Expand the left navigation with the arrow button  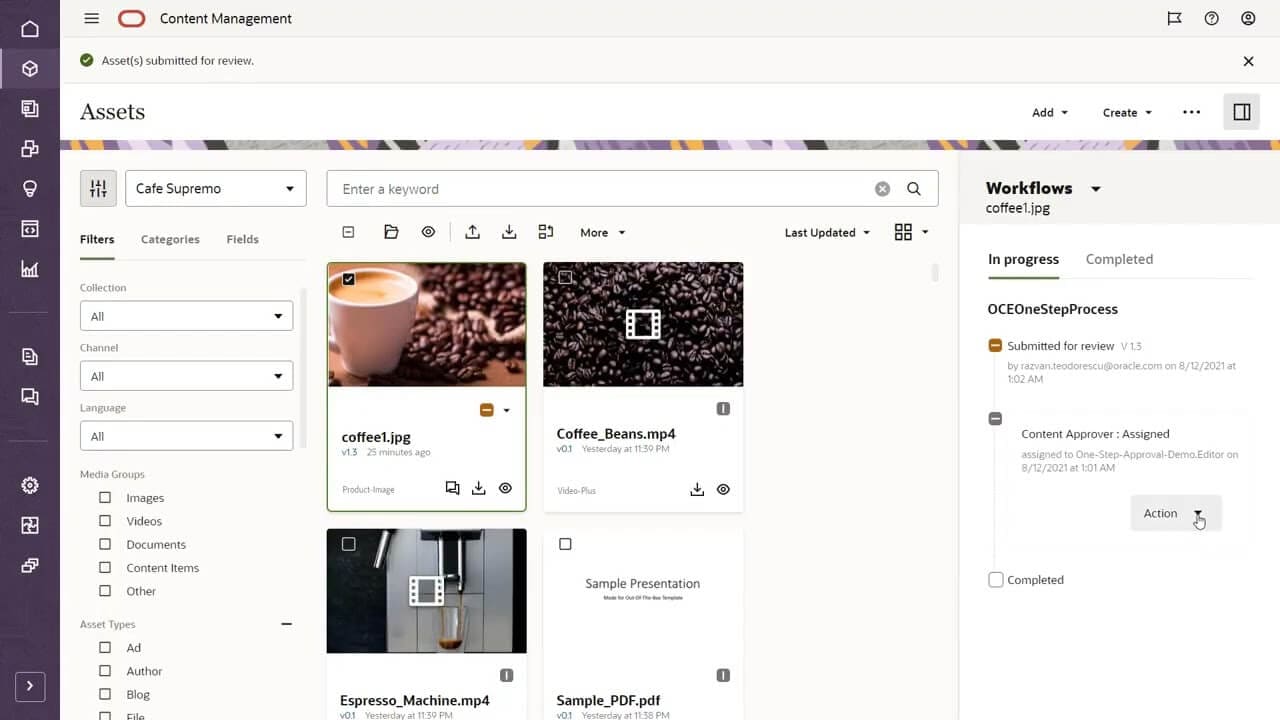[x=30, y=686]
